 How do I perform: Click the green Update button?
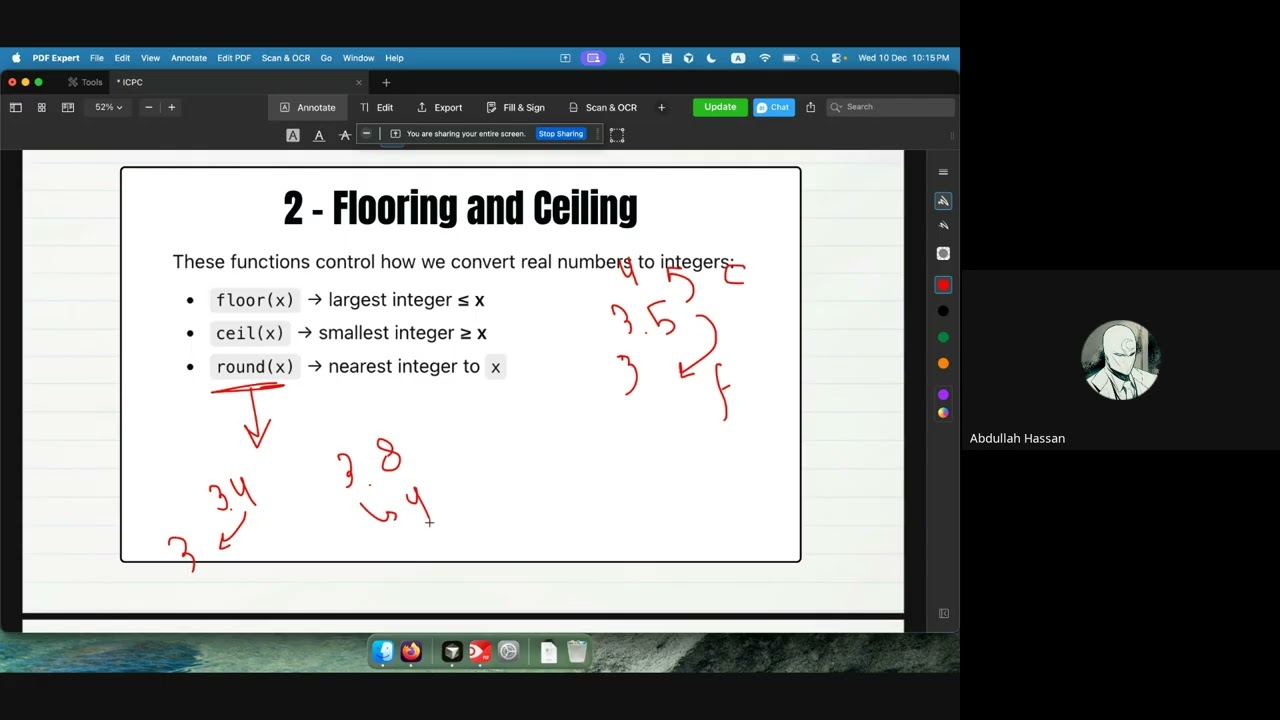(x=720, y=107)
